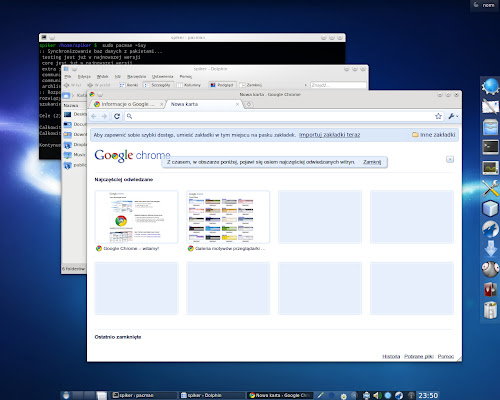Dismiss the tip via the 'Zamknij' link
Image resolution: width=500 pixels, height=400 pixels.
click(372, 162)
